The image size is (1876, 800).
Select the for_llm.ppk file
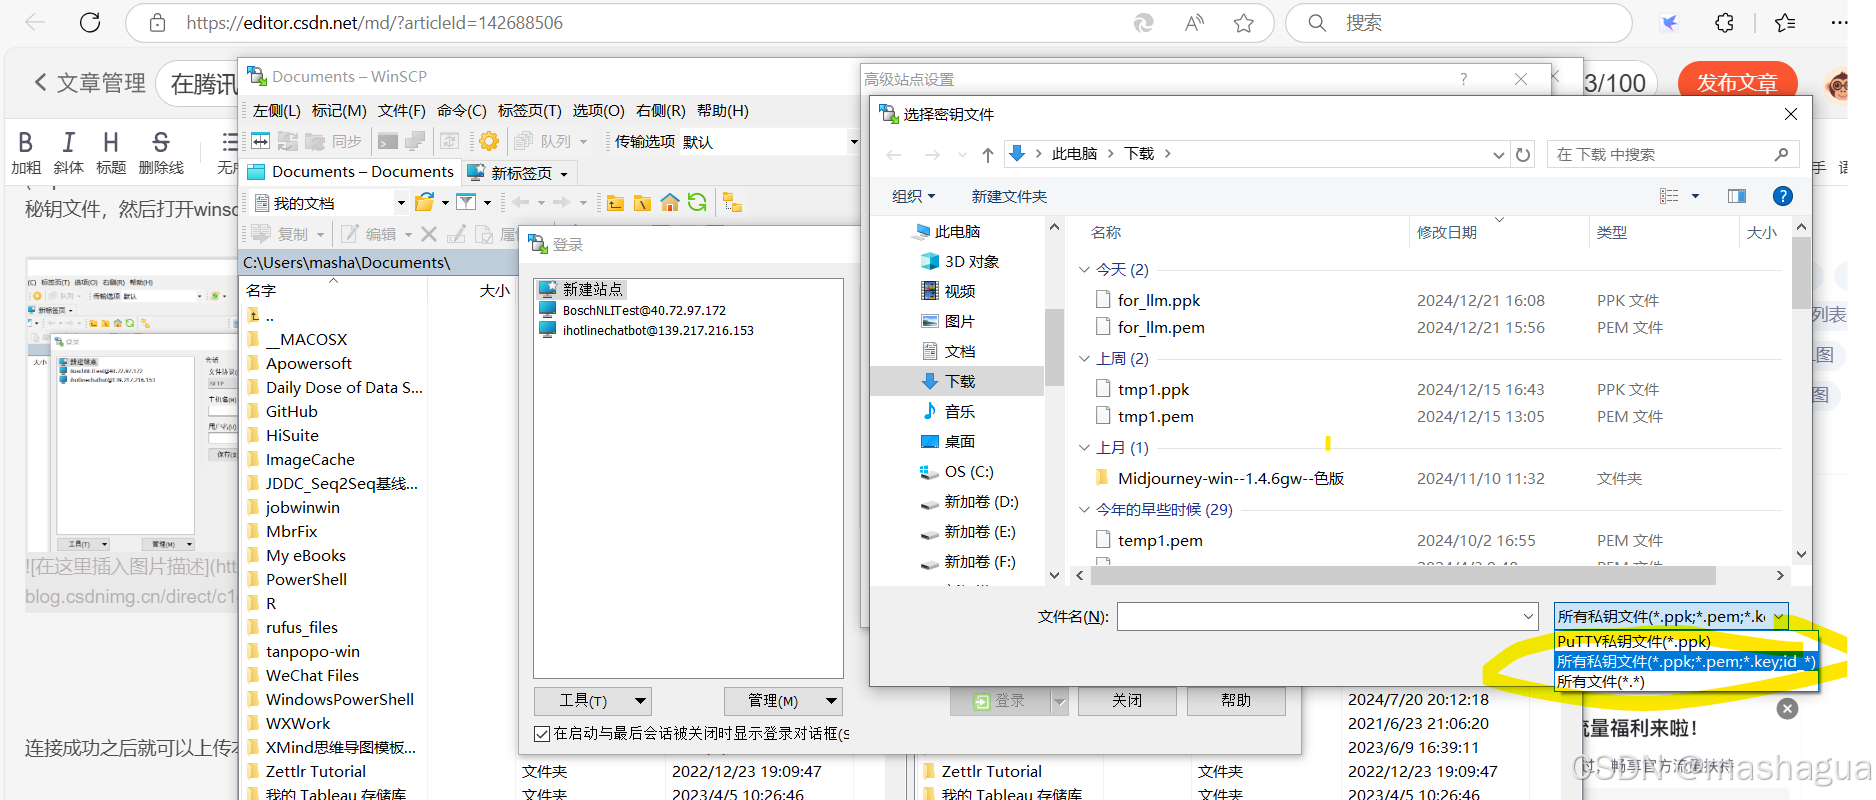pos(1158,300)
